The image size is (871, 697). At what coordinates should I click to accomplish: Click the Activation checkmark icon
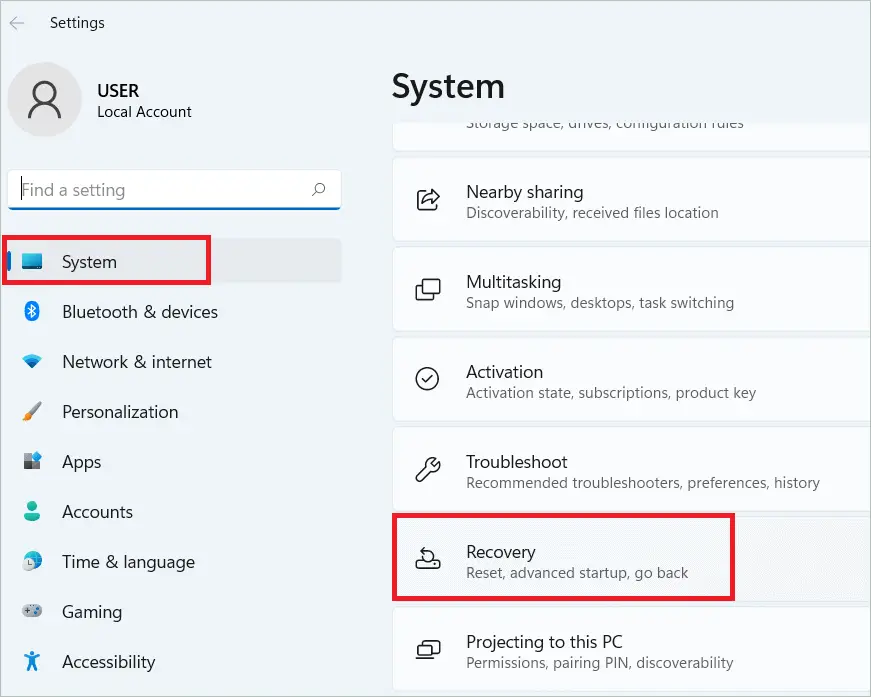click(428, 380)
